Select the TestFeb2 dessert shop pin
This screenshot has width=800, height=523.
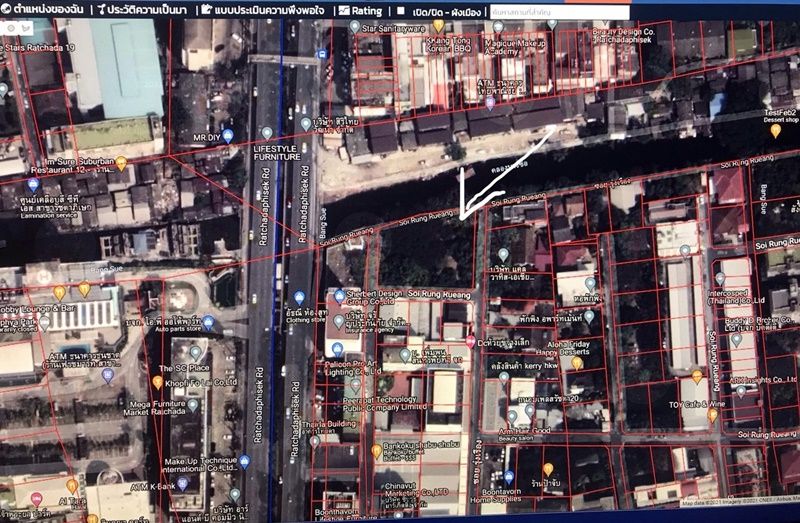click(x=775, y=130)
